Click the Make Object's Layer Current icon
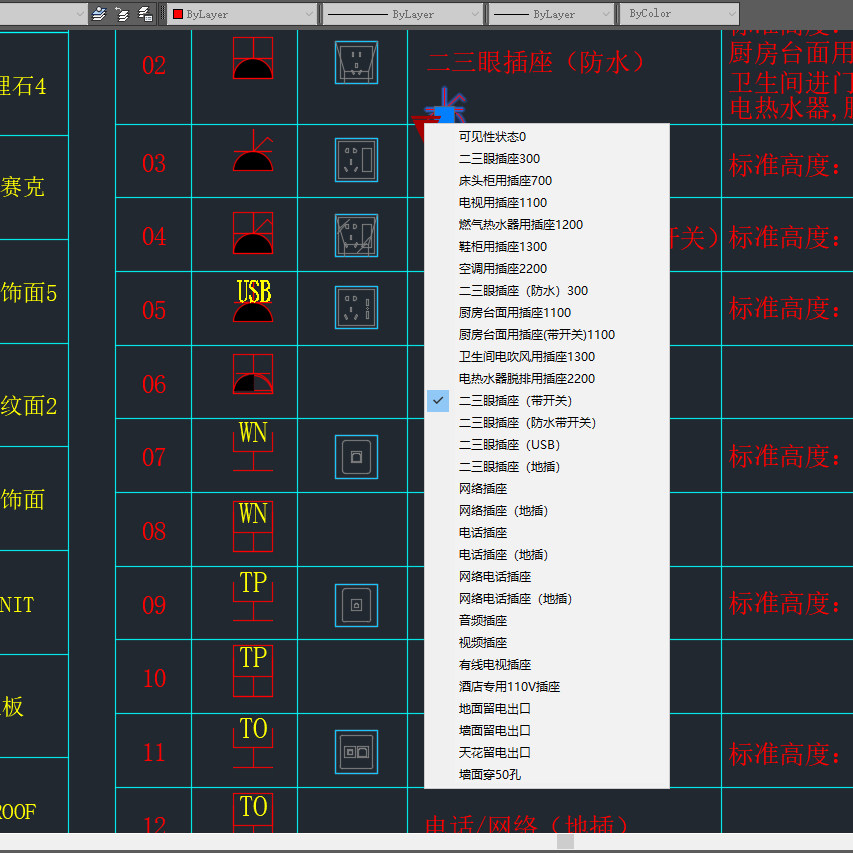The height and width of the screenshot is (853, 853). (99, 14)
